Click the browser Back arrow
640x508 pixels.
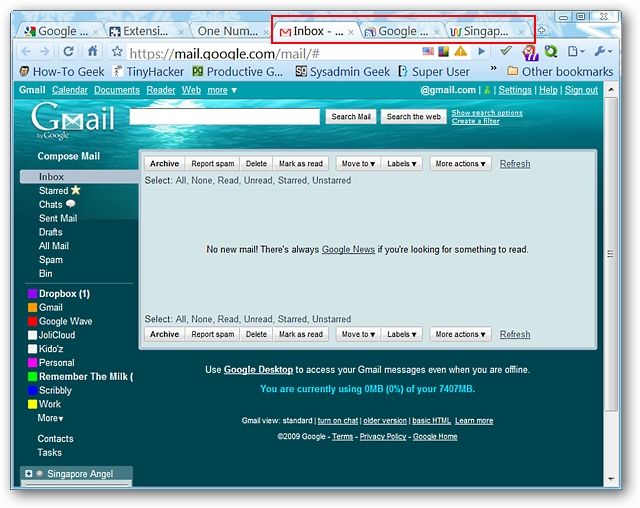(26, 51)
